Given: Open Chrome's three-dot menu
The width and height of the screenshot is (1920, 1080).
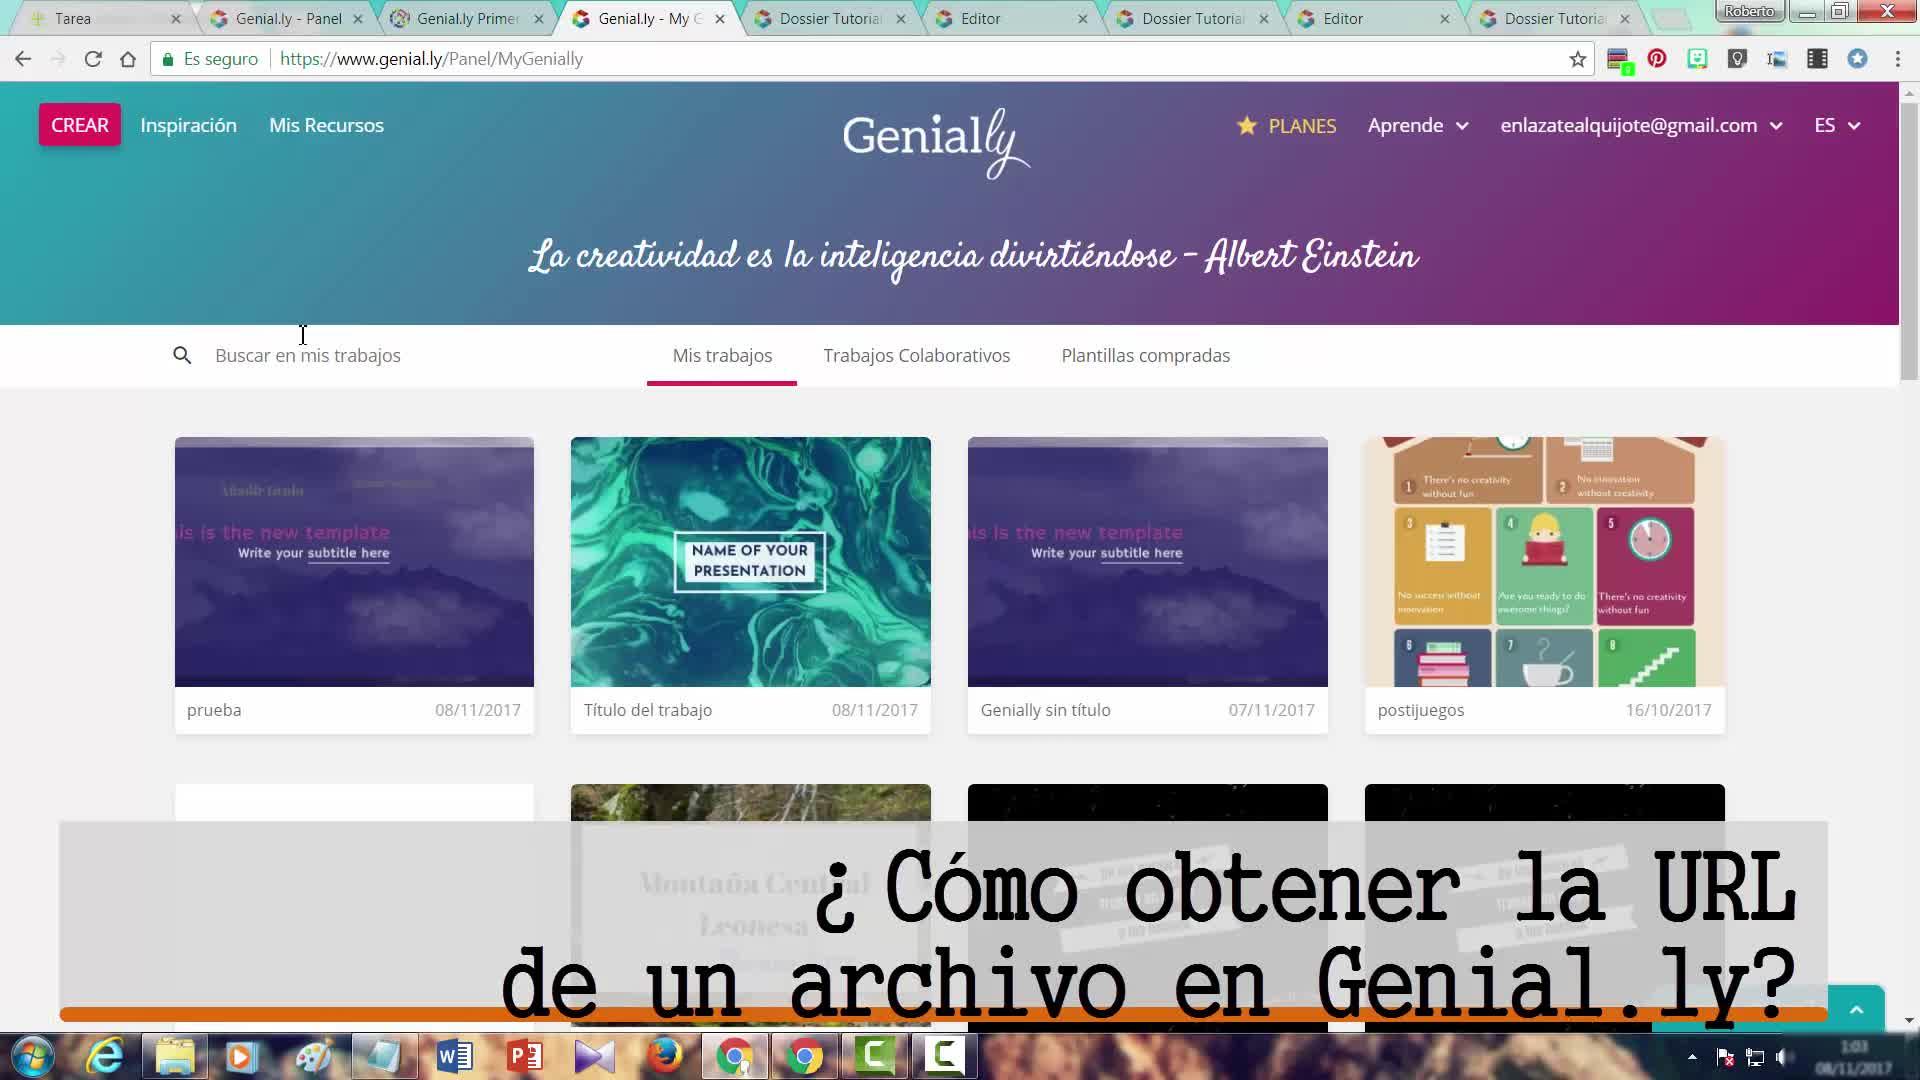Looking at the screenshot, I should [x=1897, y=59].
